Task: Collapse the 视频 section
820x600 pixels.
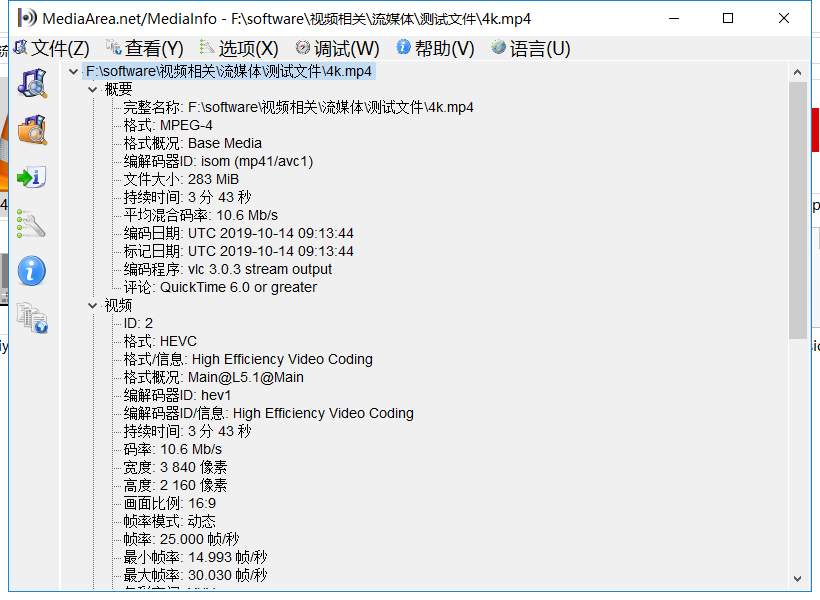Action: tap(93, 305)
